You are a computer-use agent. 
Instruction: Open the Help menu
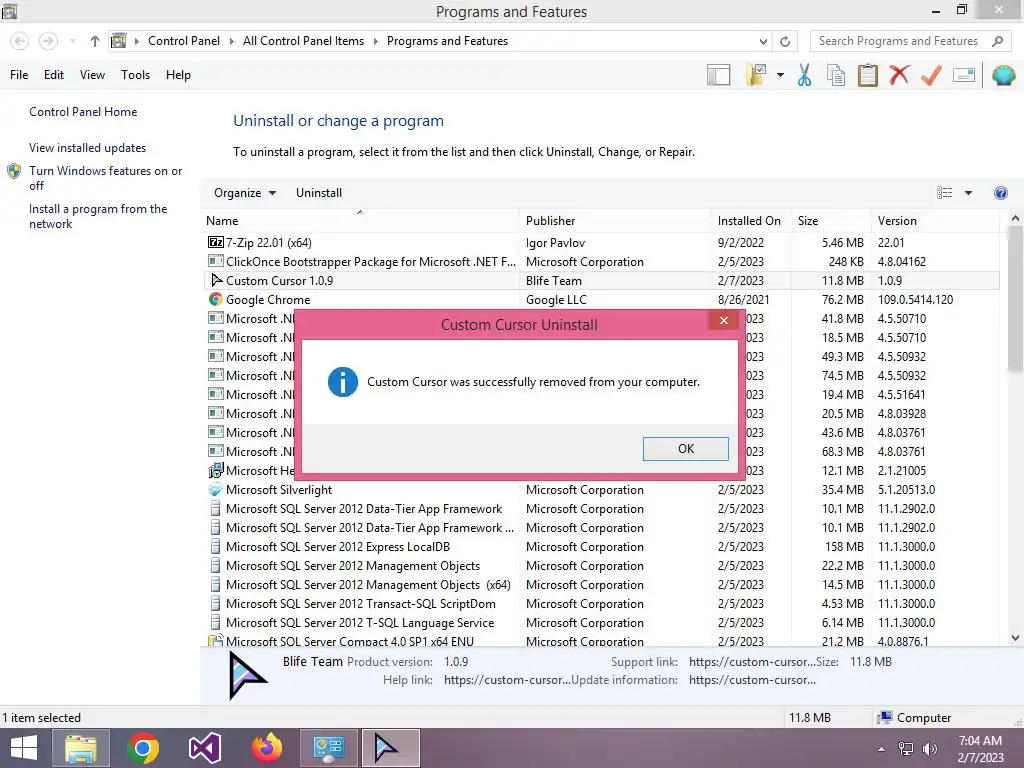point(178,75)
